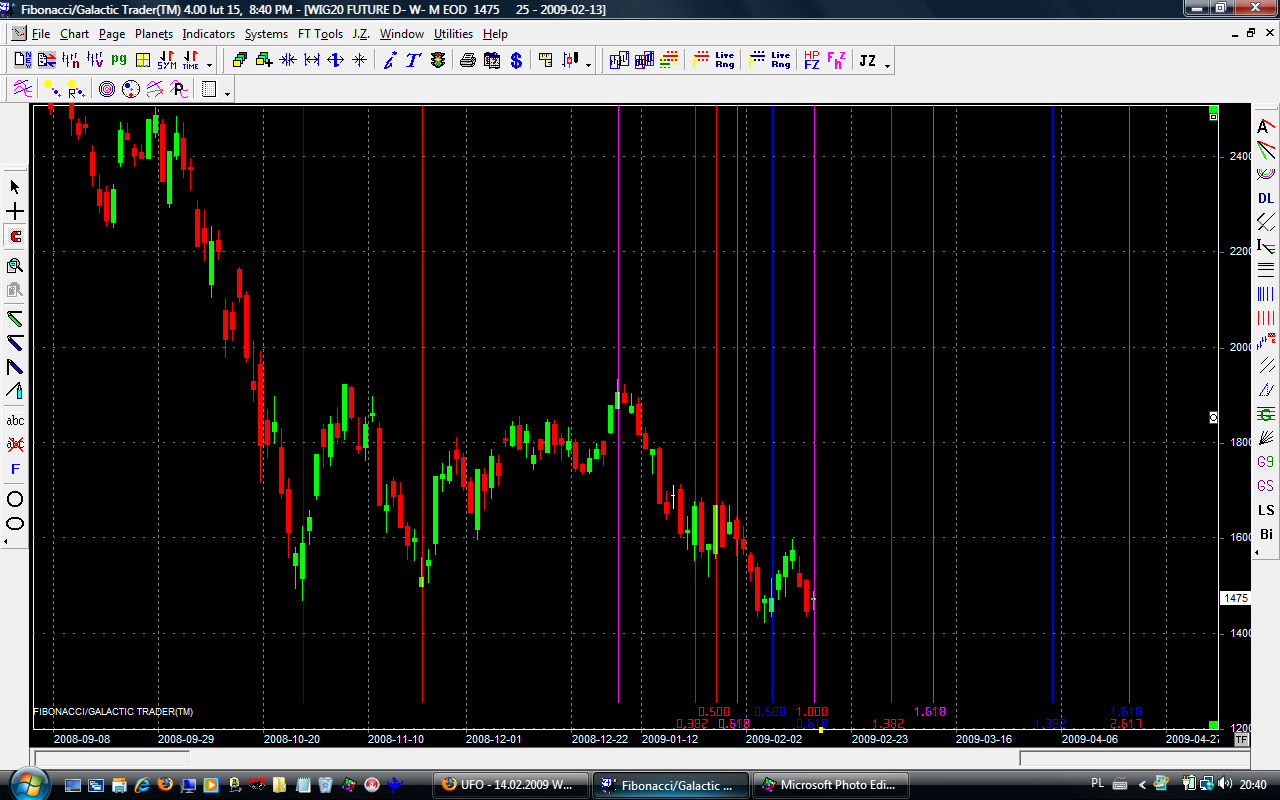Toggle the LS button in right sidebar
This screenshot has width=1280, height=800.
(1266, 510)
